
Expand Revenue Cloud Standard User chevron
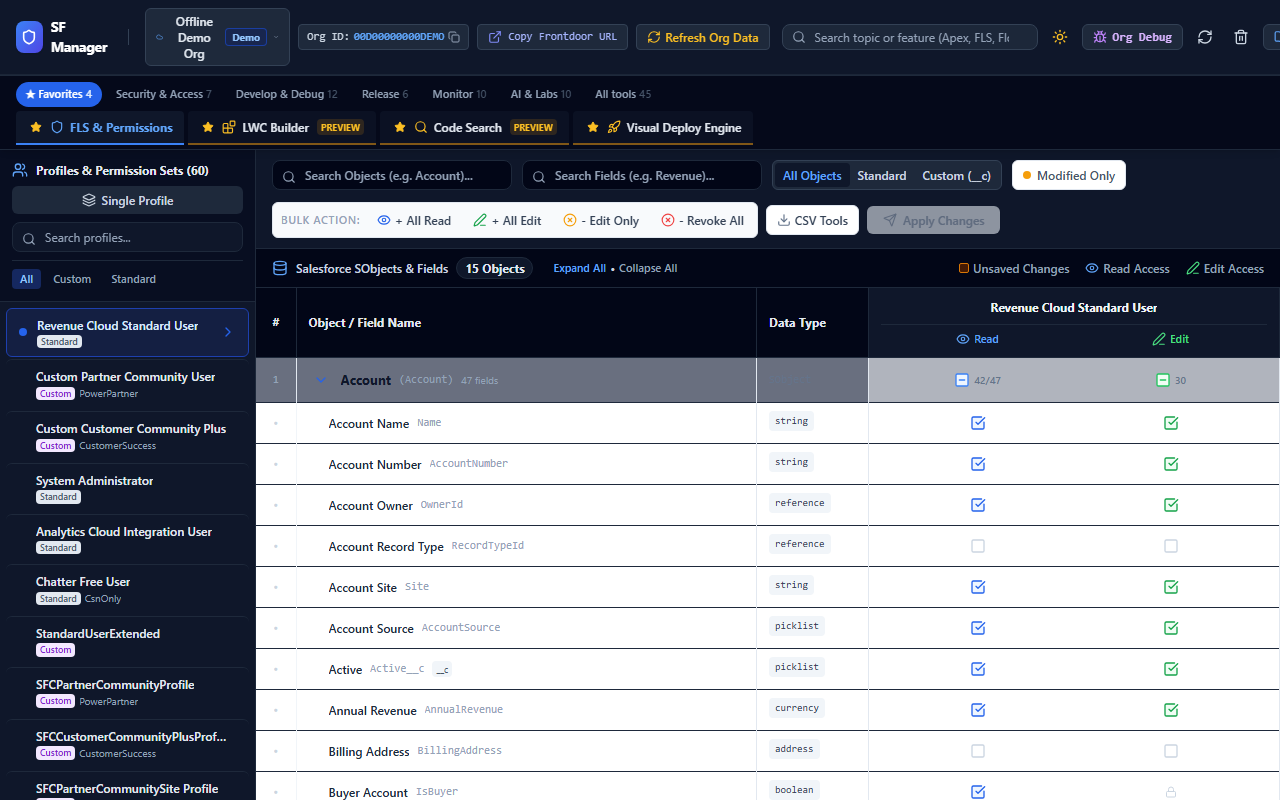click(228, 332)
